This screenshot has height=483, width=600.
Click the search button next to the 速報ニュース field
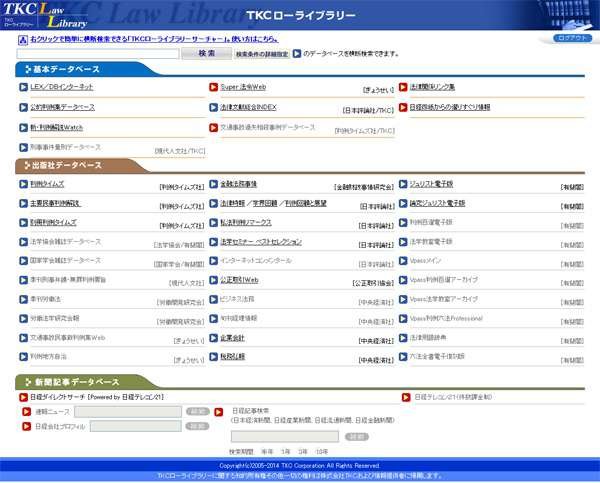pyautogui.click(x=197, y=411)
